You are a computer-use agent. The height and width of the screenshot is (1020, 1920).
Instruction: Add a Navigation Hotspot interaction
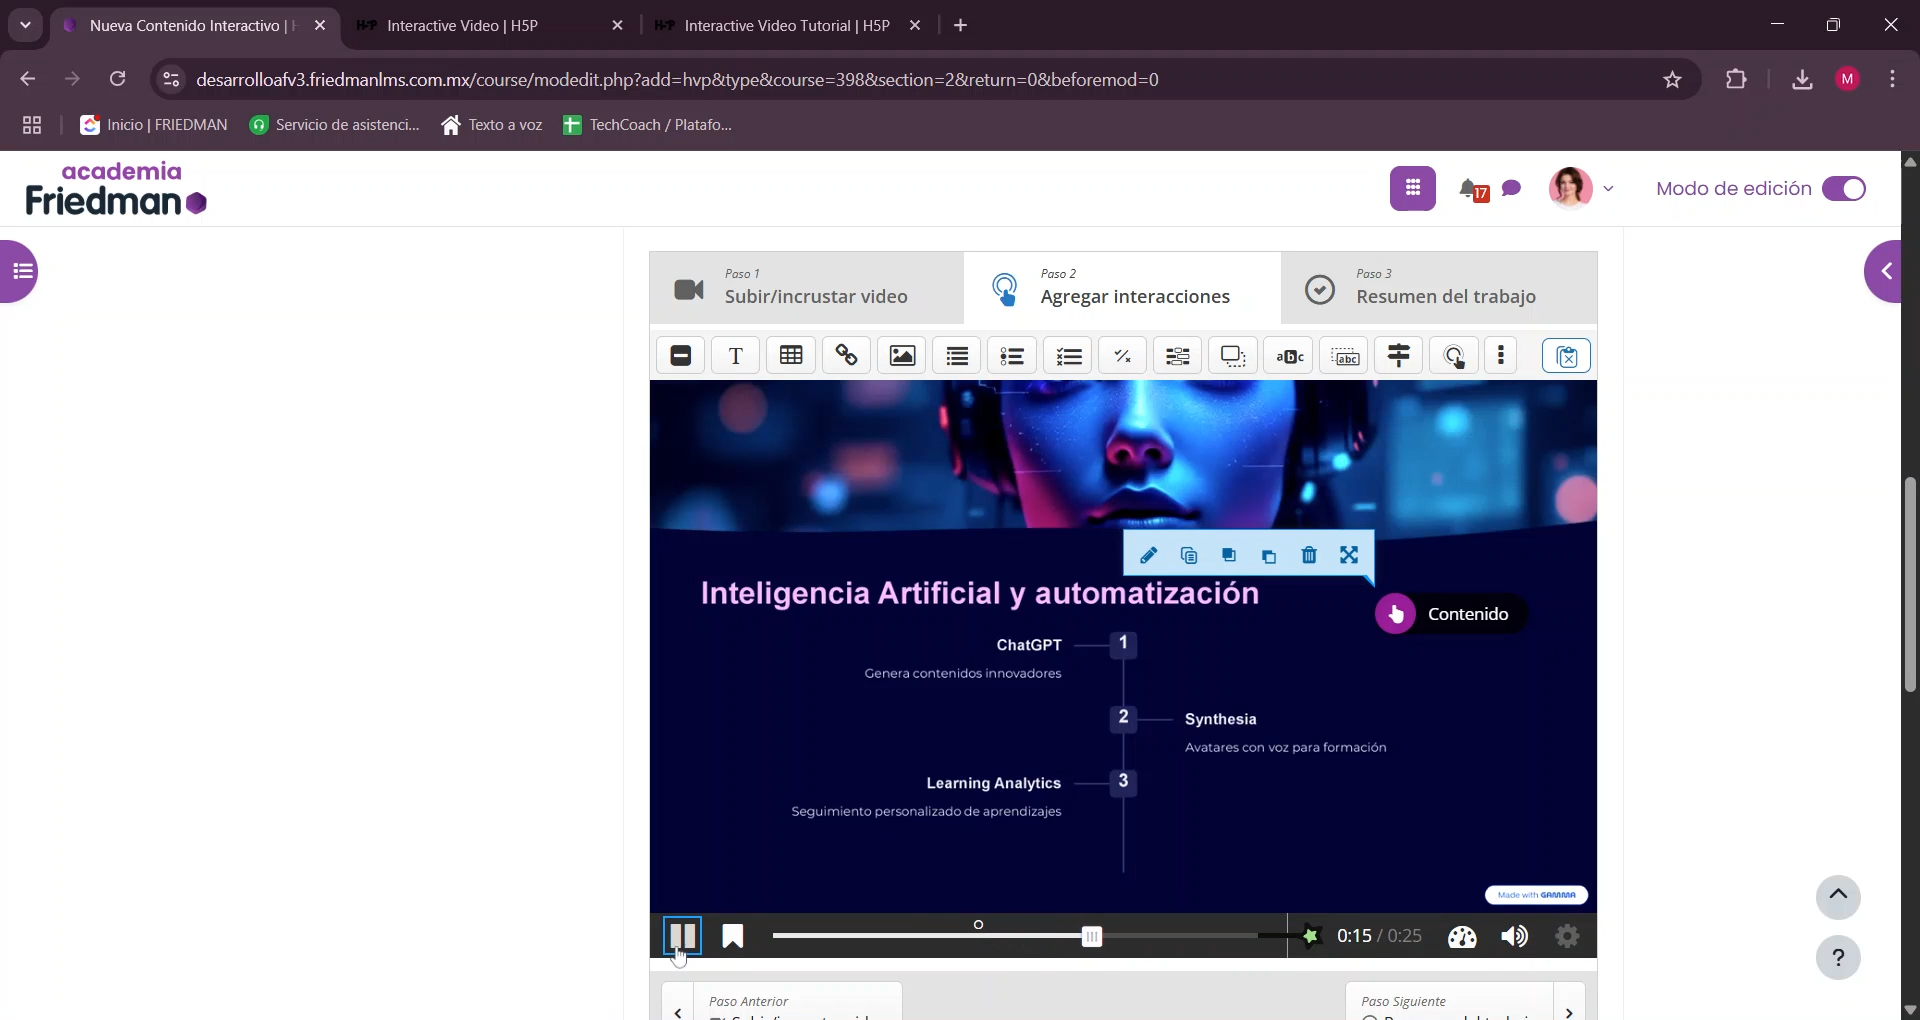1454,356
